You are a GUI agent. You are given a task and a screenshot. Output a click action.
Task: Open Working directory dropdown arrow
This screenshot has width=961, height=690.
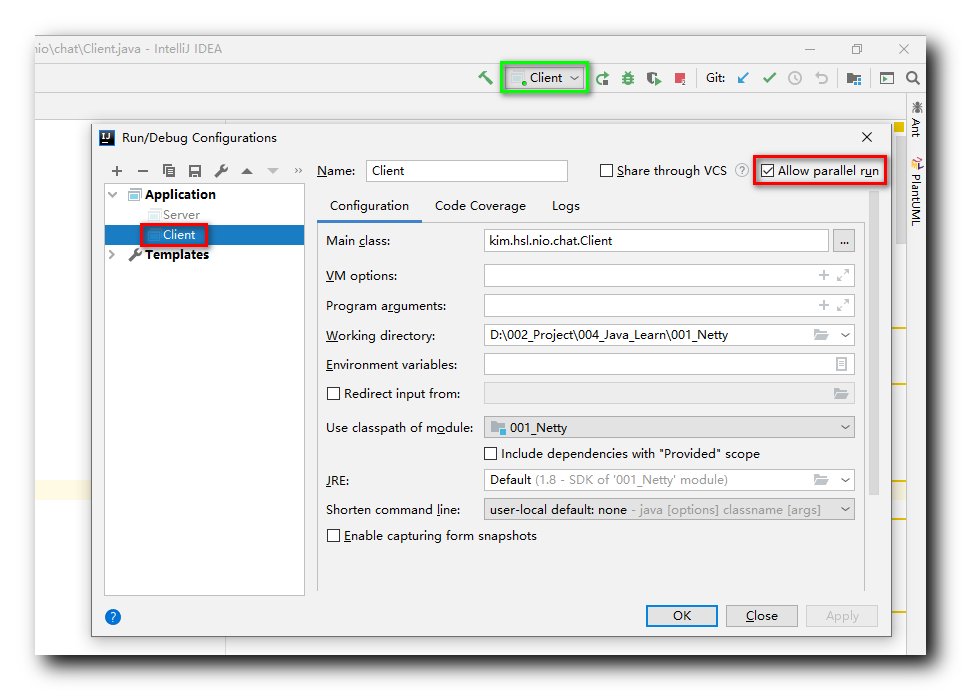pyautogui.click(x=845, y=335)
